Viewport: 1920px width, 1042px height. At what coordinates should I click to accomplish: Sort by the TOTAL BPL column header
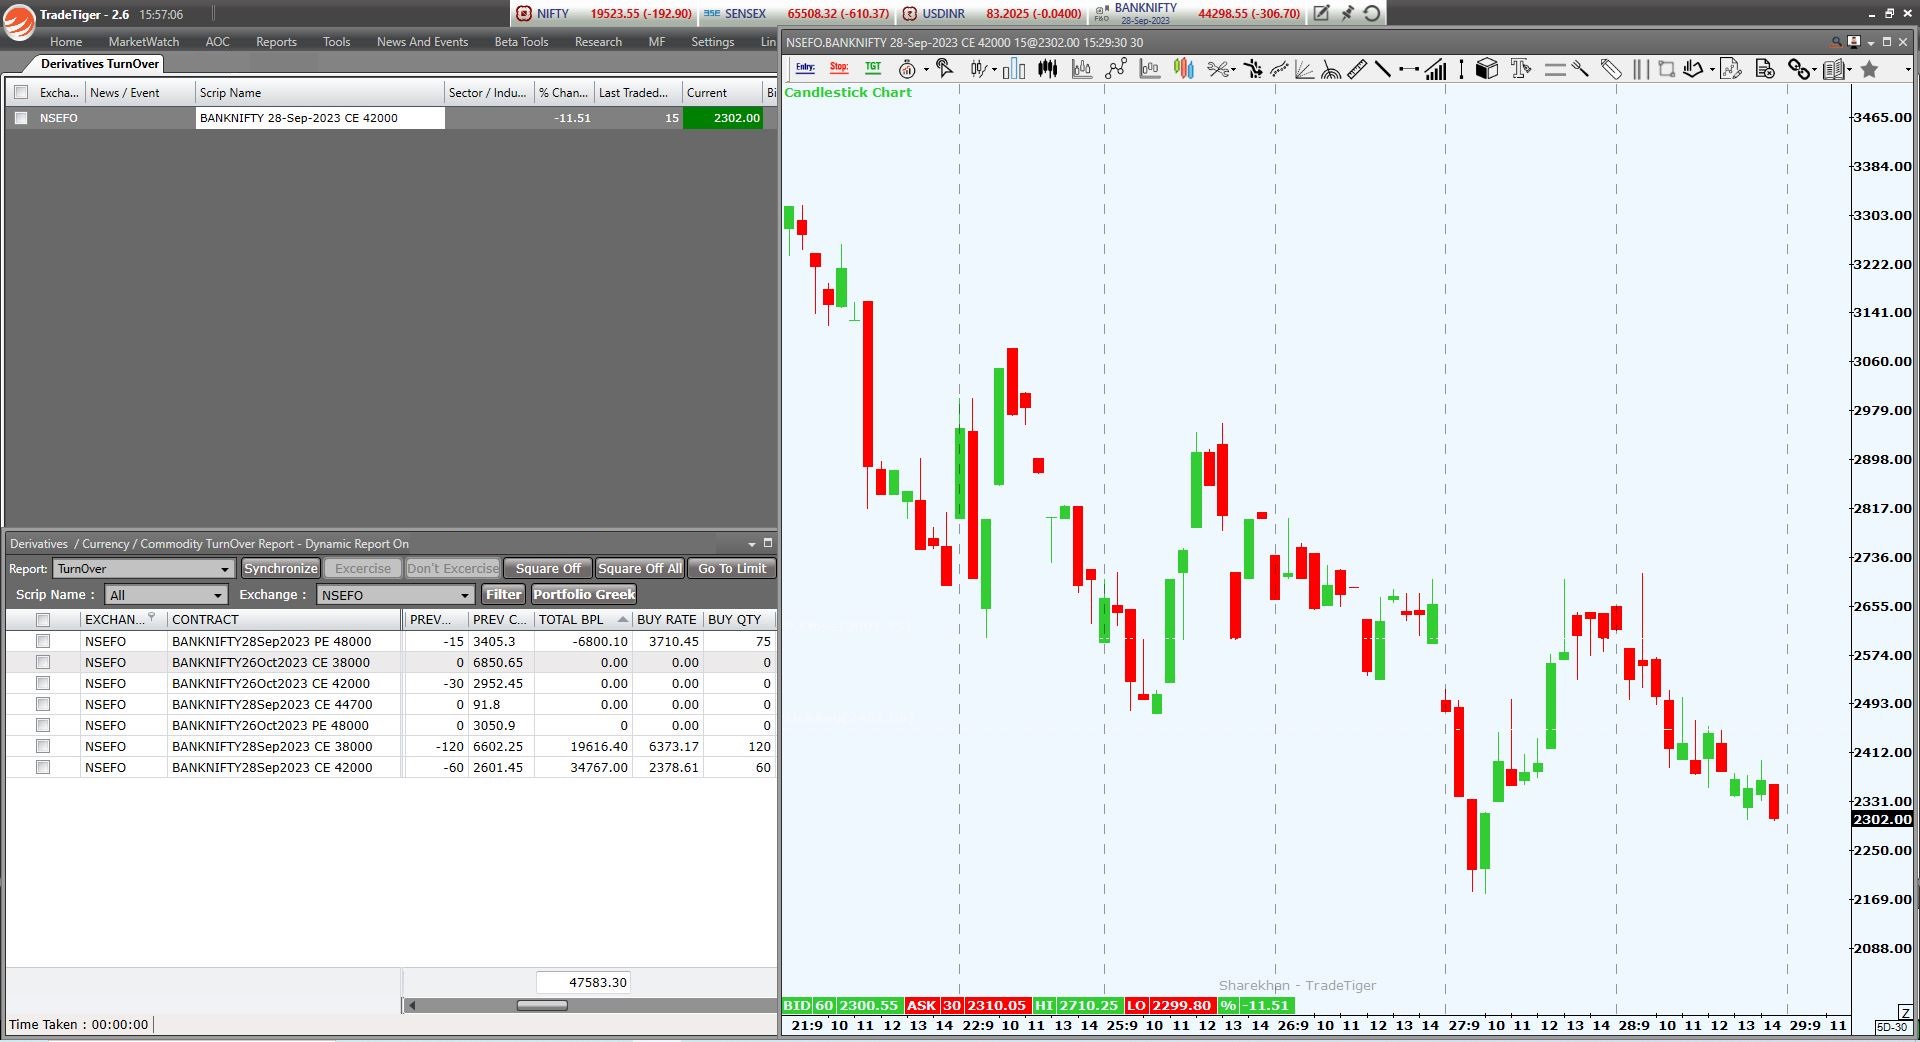coord(583,620)
